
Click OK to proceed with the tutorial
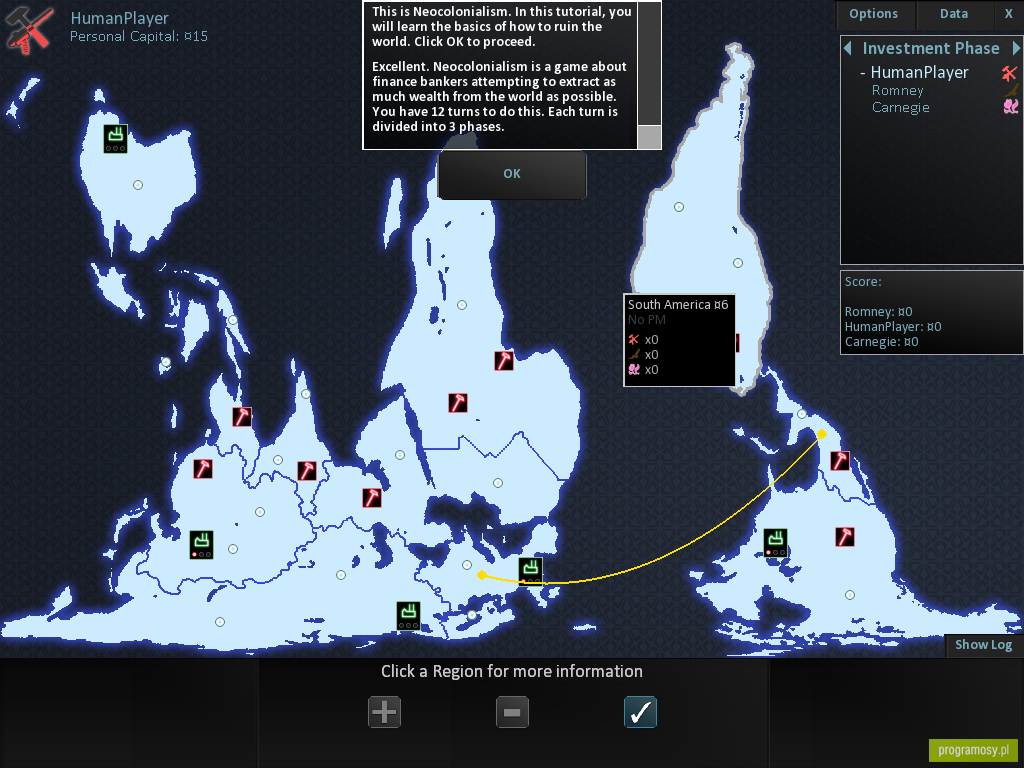click(x=512, y=174)
